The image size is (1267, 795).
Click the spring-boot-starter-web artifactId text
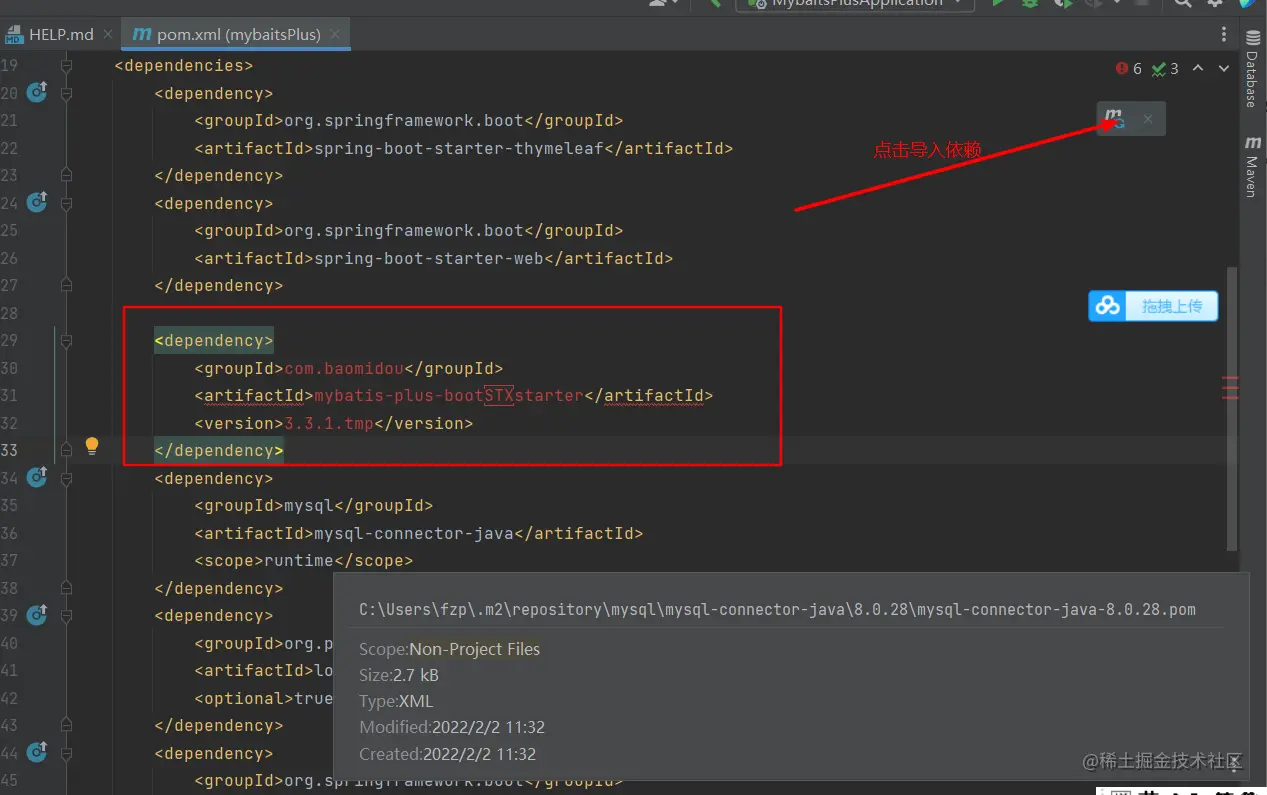pyautogui.click(x=429, y=258)
